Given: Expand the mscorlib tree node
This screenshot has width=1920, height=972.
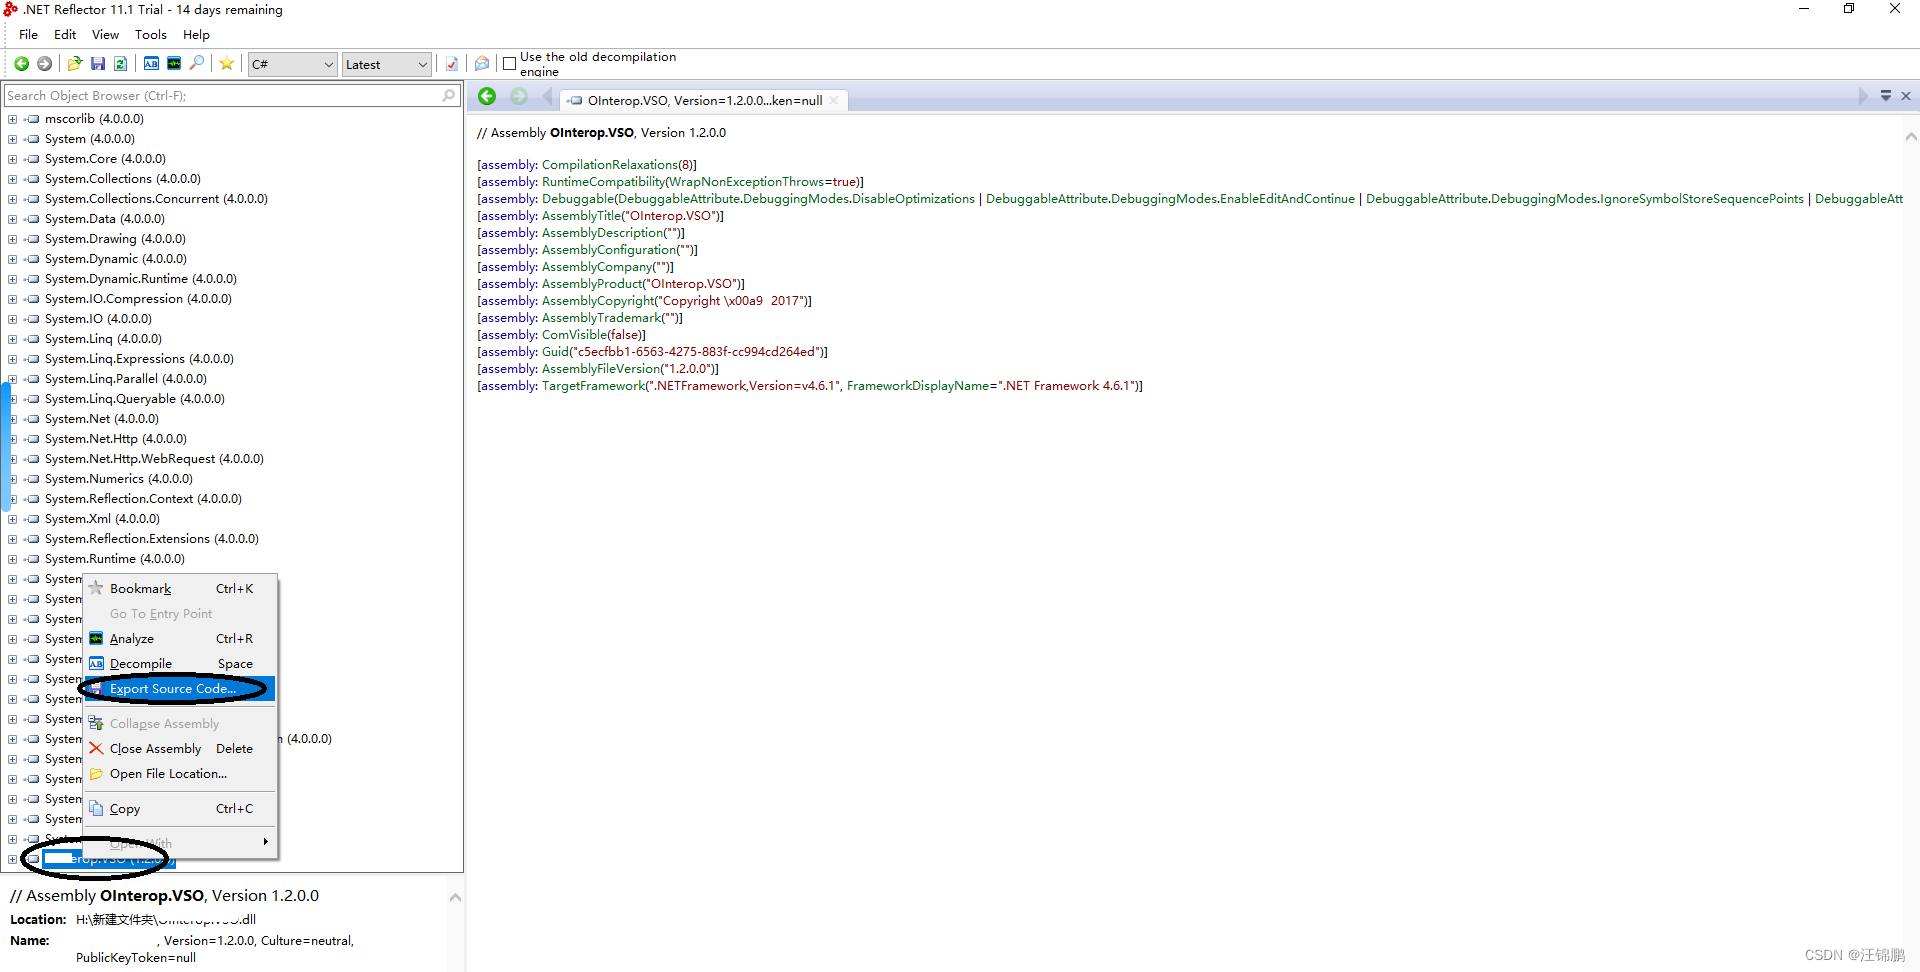Looking at the screenshot, I should pyautogui.click(x=12, y=119).
